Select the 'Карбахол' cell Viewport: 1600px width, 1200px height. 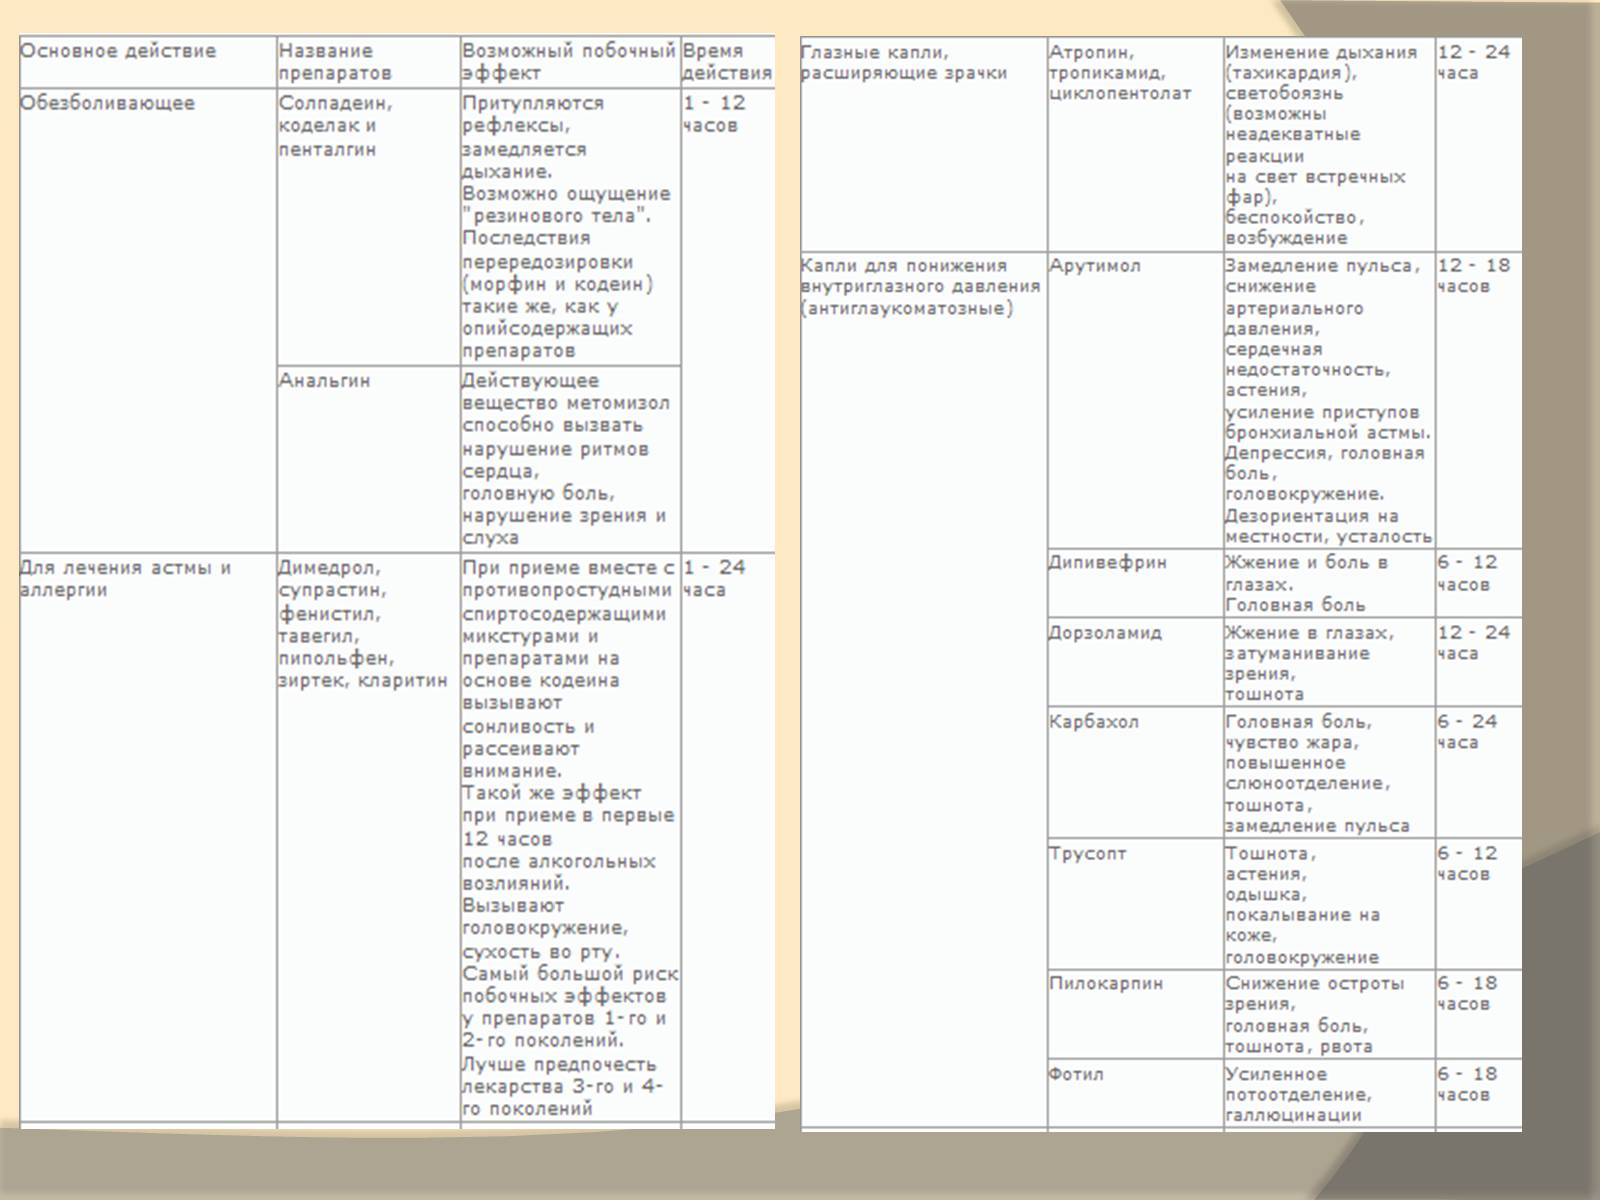click(x=1135, y=773)
